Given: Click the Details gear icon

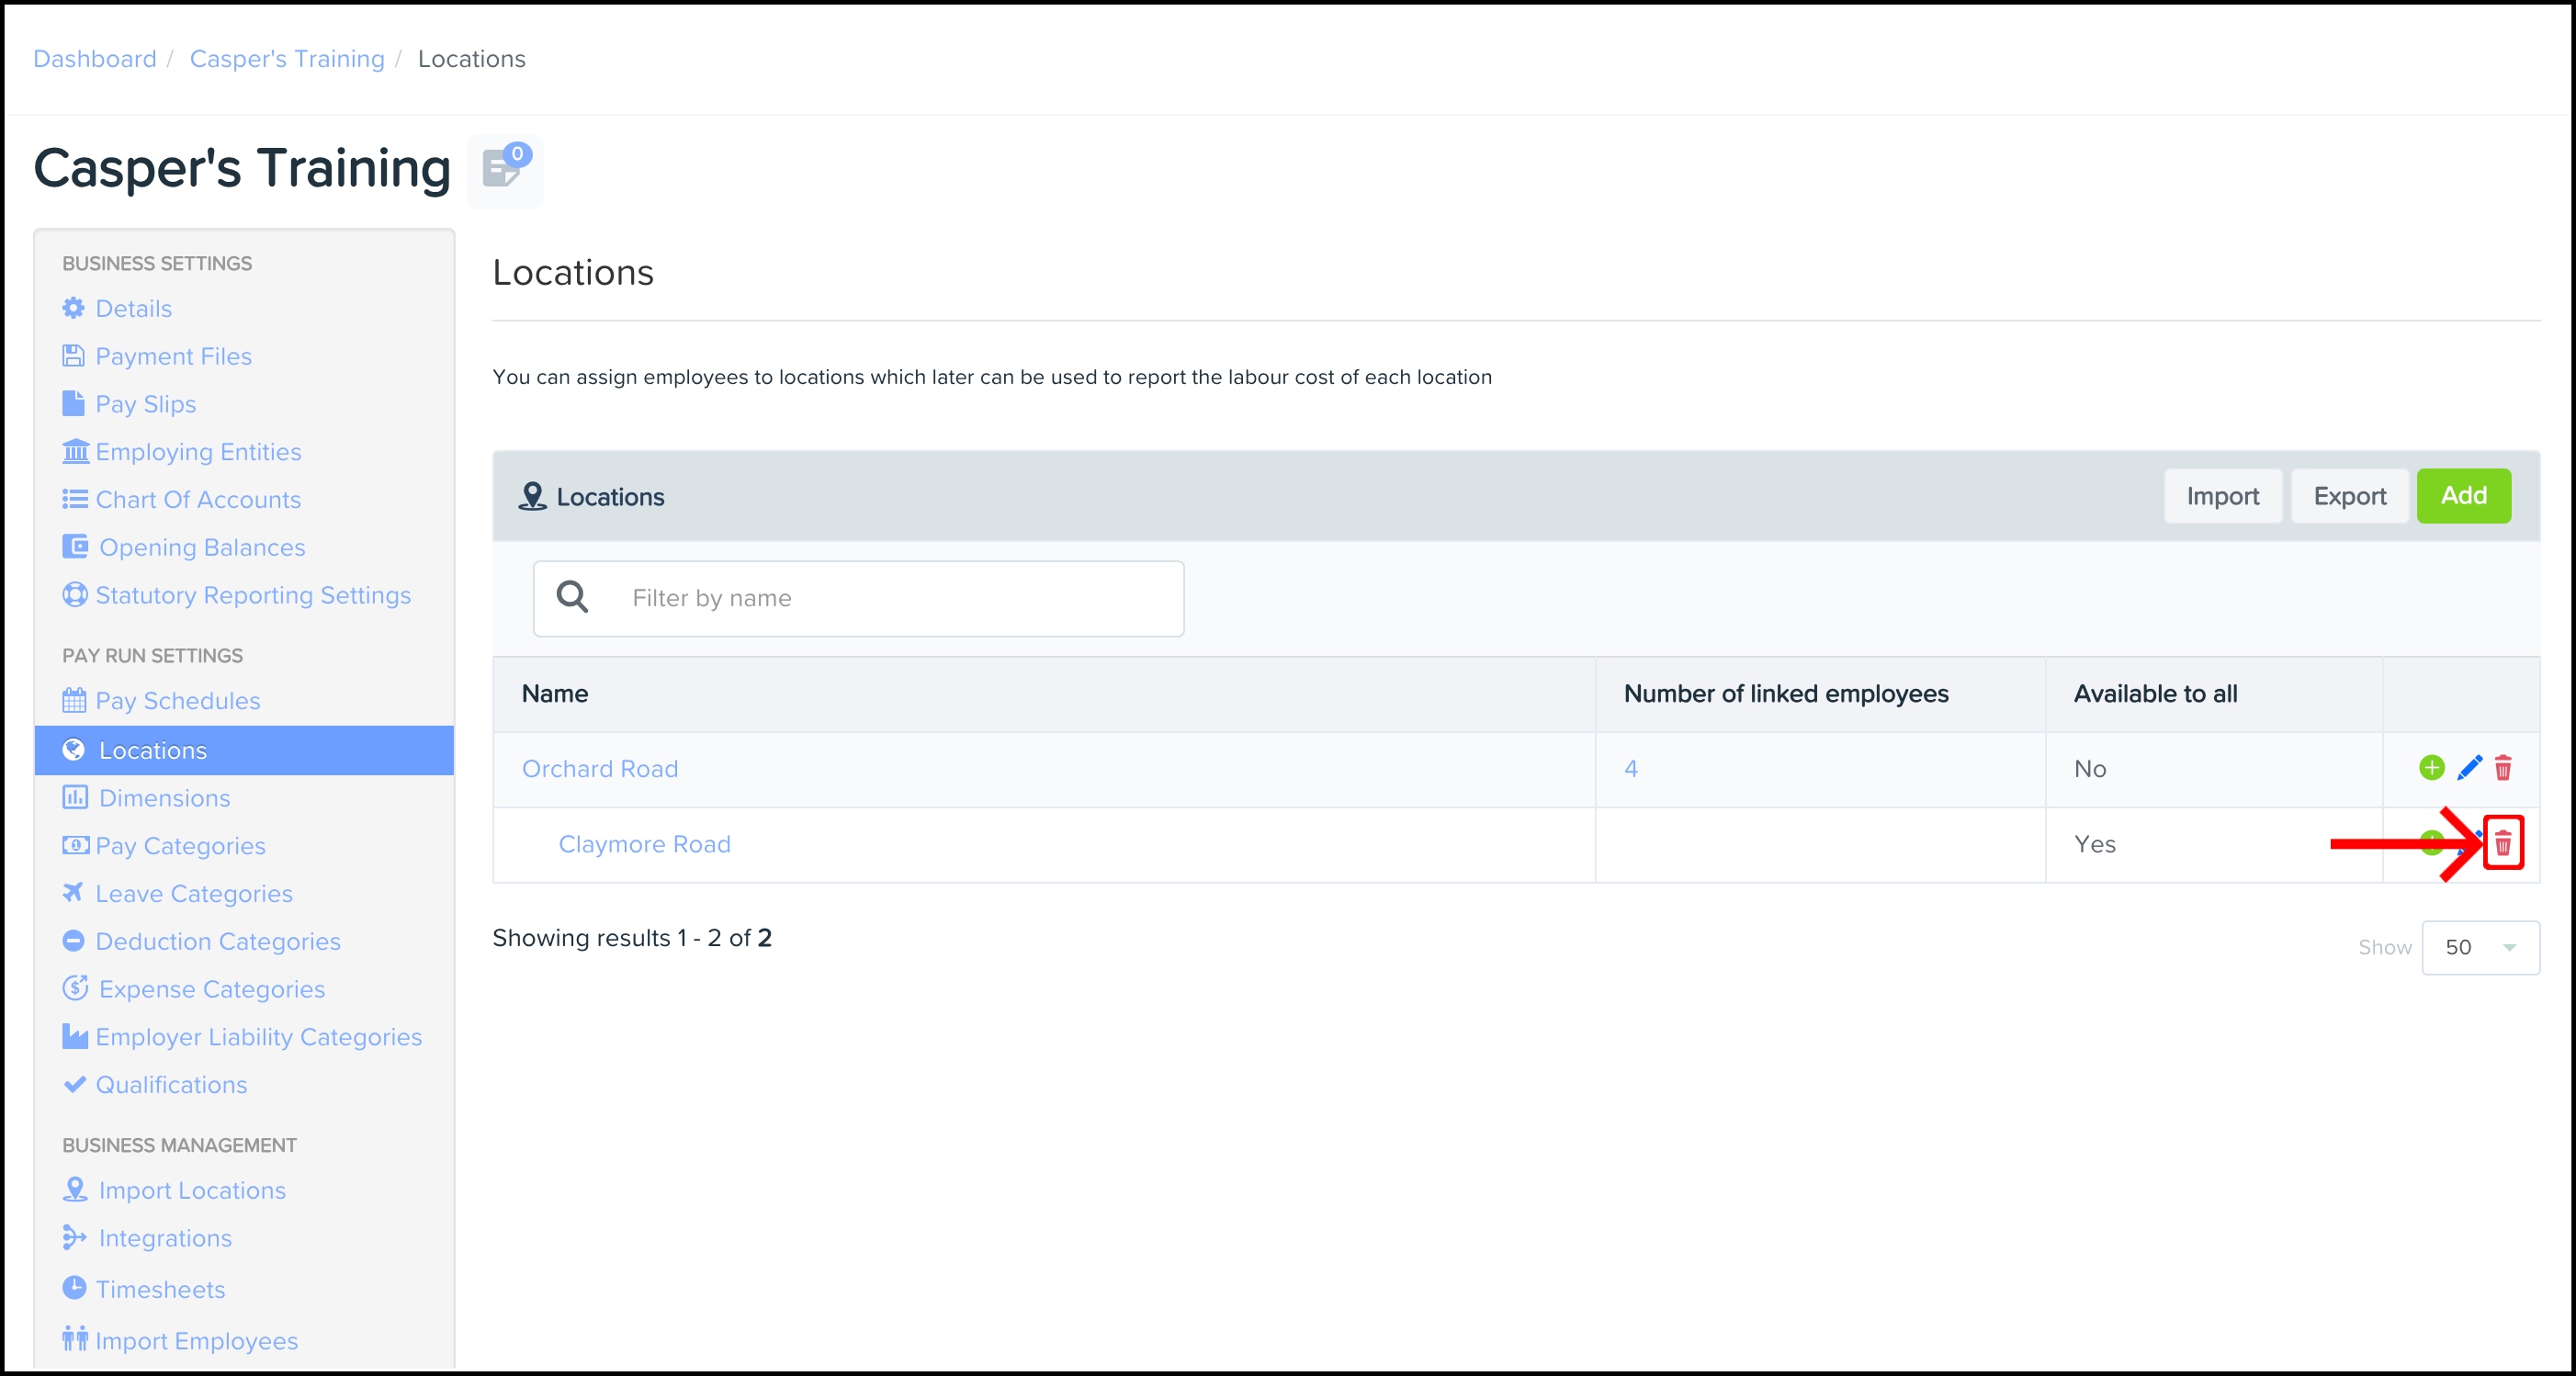Looking at the screenshot, I should 74,308.
